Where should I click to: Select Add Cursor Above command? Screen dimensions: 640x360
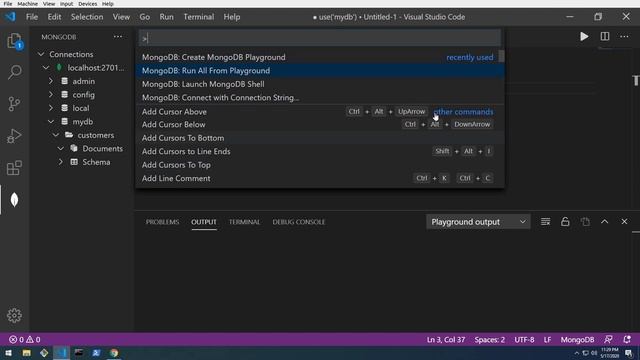tap(320, 111)
